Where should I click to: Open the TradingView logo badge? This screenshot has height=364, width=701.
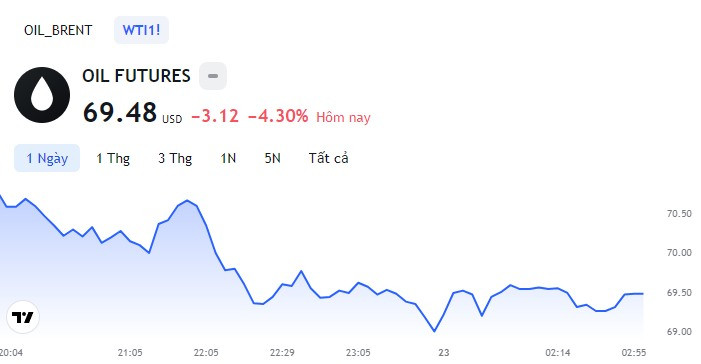pyautogui.click(x=23, y=317)
